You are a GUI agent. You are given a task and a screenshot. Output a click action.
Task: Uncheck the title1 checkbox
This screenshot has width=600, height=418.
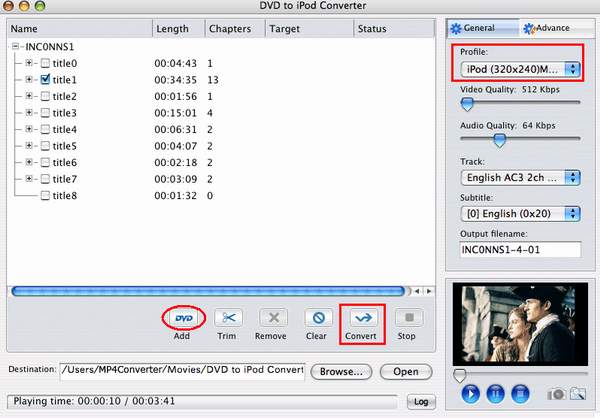tap(45, 80)
